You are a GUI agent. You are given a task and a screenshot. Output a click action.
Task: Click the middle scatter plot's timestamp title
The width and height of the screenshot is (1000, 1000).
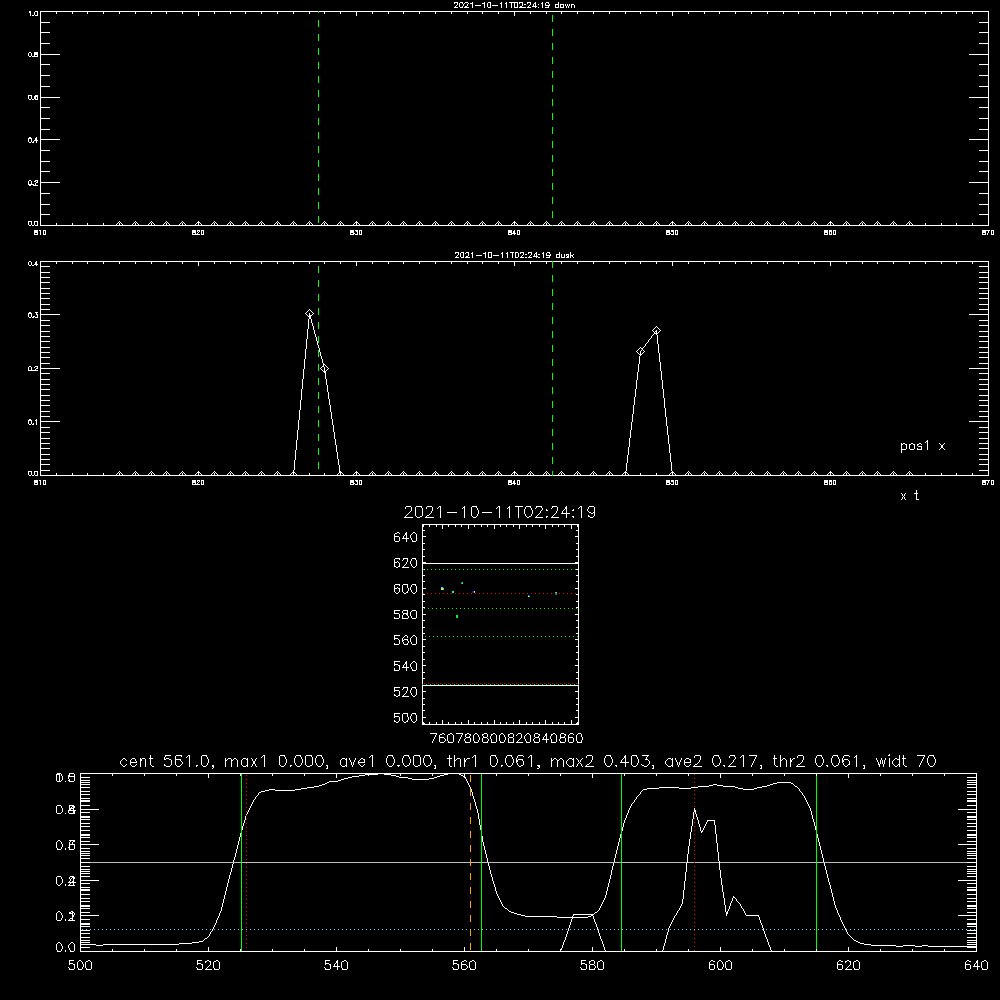tap(499, 512)
